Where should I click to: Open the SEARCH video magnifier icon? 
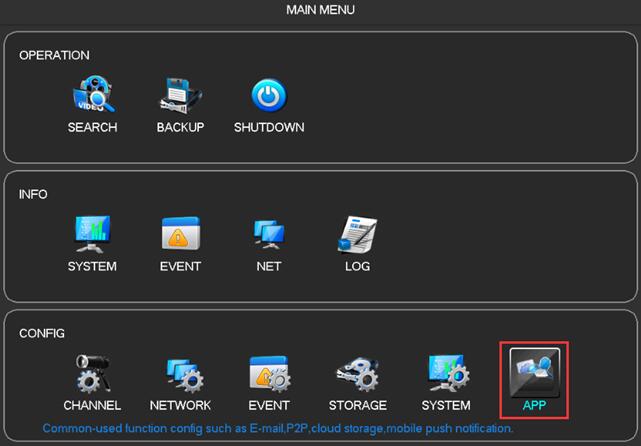coord(92,96)
